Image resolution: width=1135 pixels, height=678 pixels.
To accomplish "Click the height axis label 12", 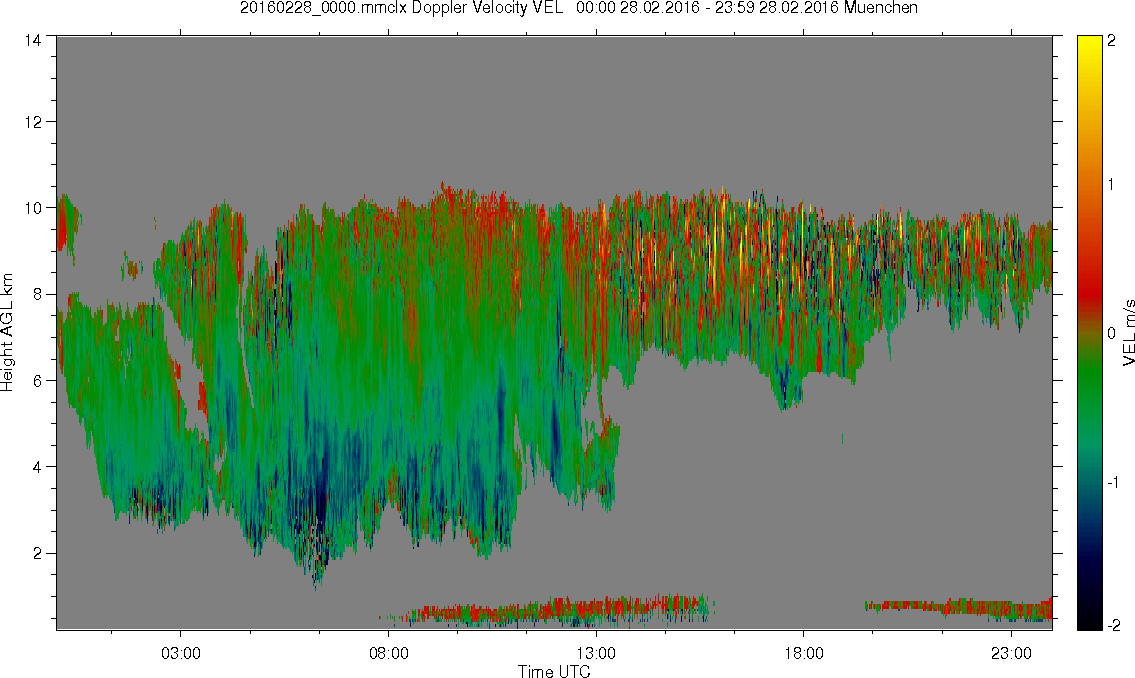I will [x=33, y=122].
